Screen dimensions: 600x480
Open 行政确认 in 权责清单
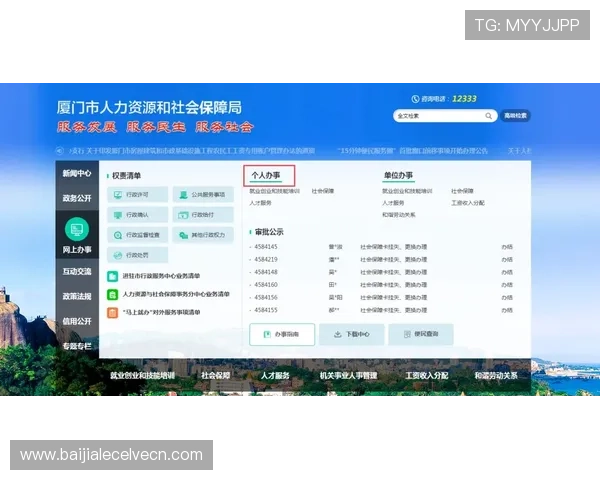137,215
